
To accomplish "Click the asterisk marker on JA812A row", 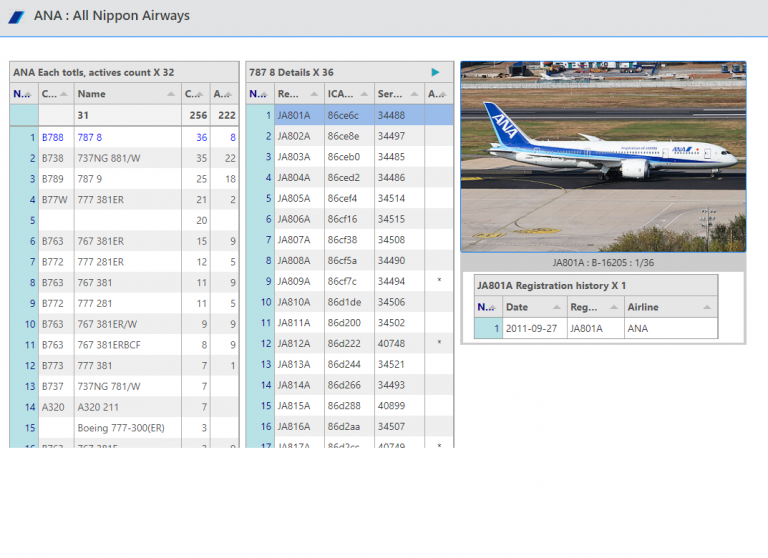I will (x=438, y=343).
